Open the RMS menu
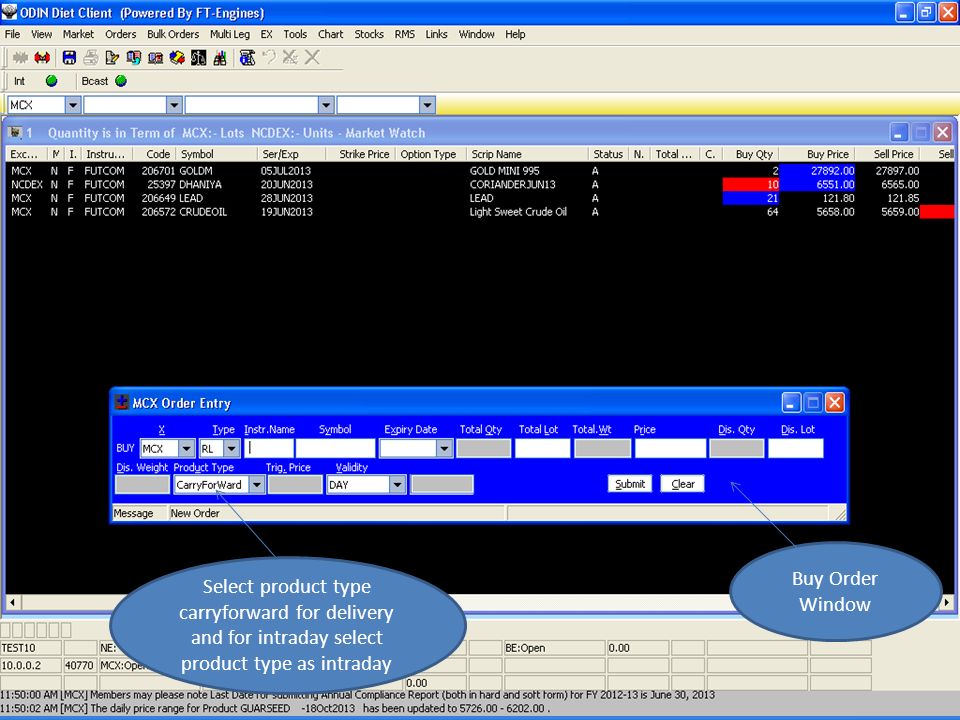Image resolution: width=960 pixels, height=720 pixels. coord(405,34)
